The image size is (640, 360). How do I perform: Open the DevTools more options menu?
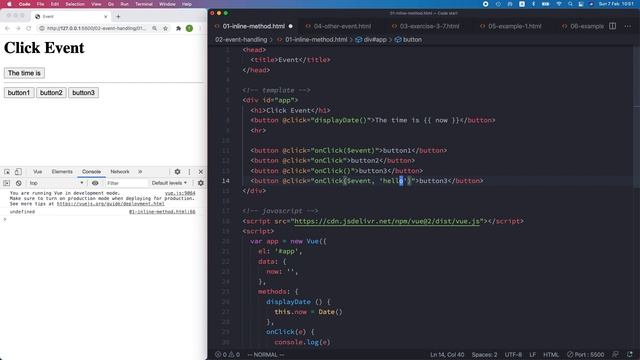coord(189,172)
